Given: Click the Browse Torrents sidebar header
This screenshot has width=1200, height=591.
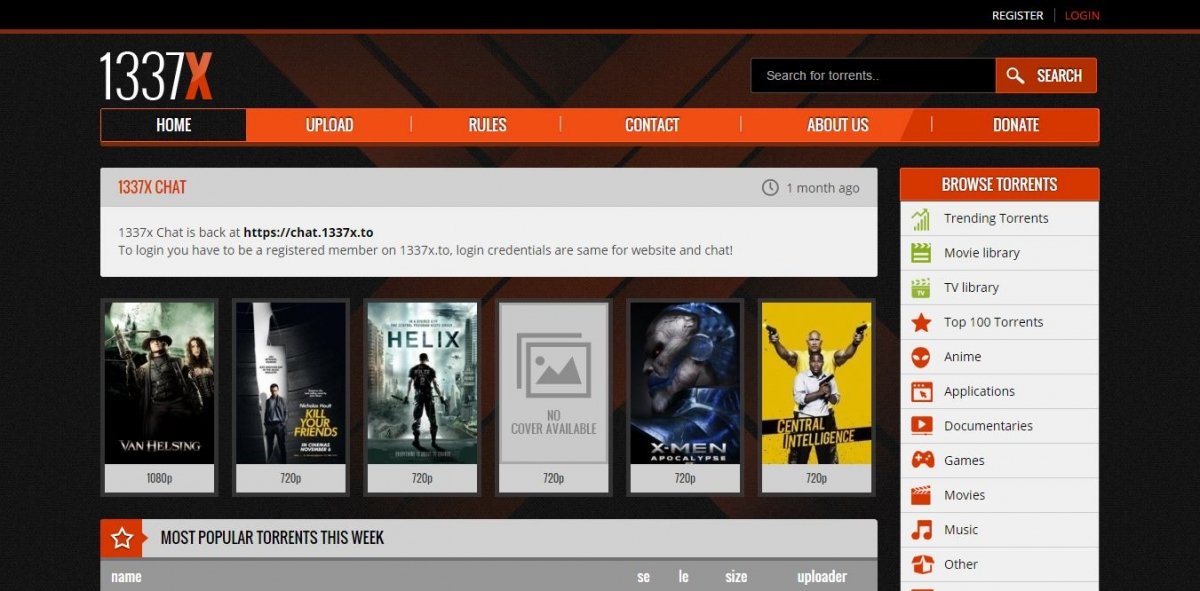Looking at the screenshot, I should click(999, 185).
